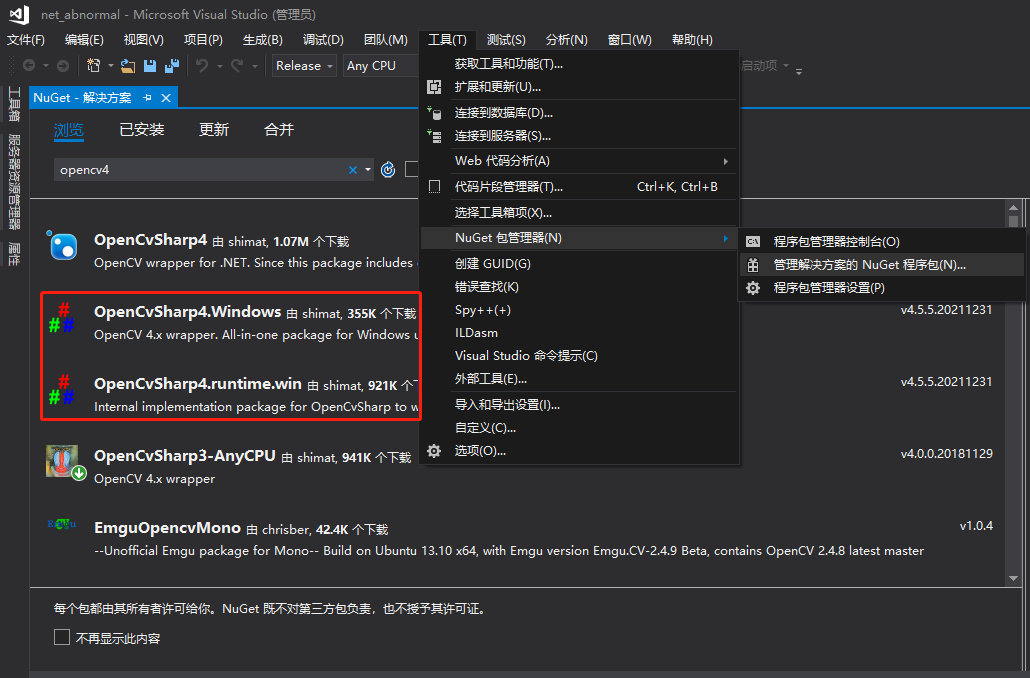Click the 程序包管理器控制台 console icon
This screenshot has width=1030, height=678.
click(x=753, y=242)
